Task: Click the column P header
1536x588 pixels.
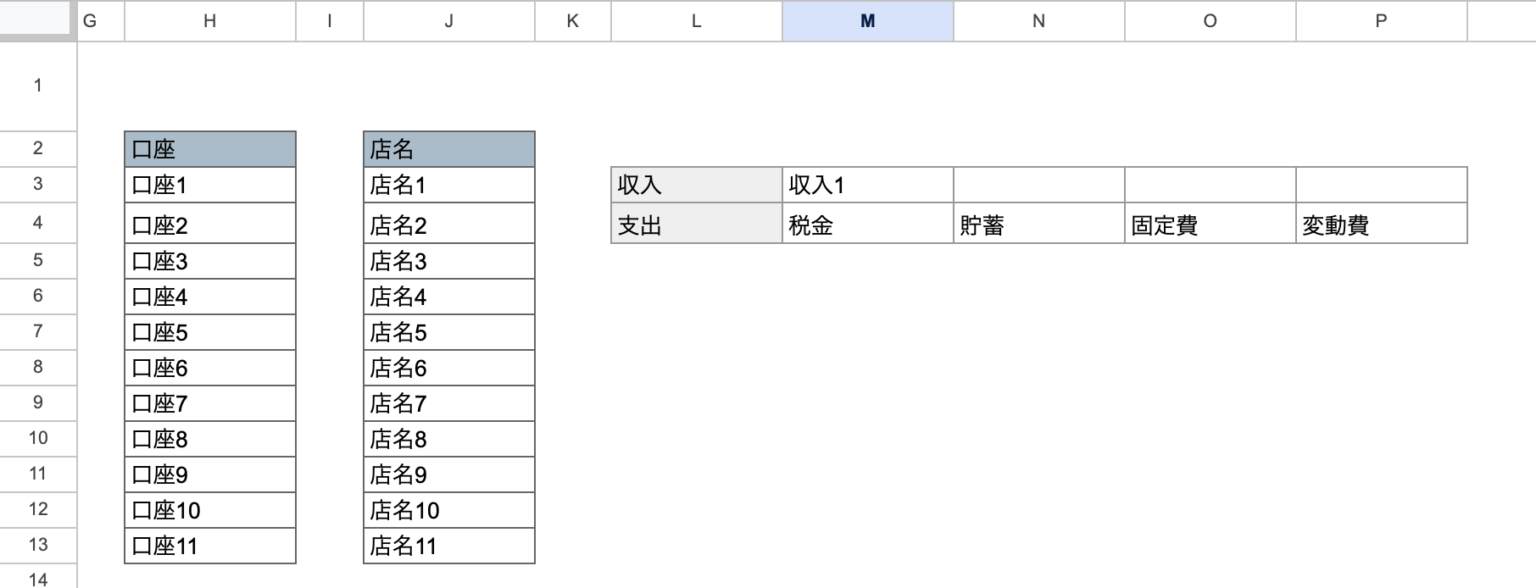Action: (x=1381, y=21)
